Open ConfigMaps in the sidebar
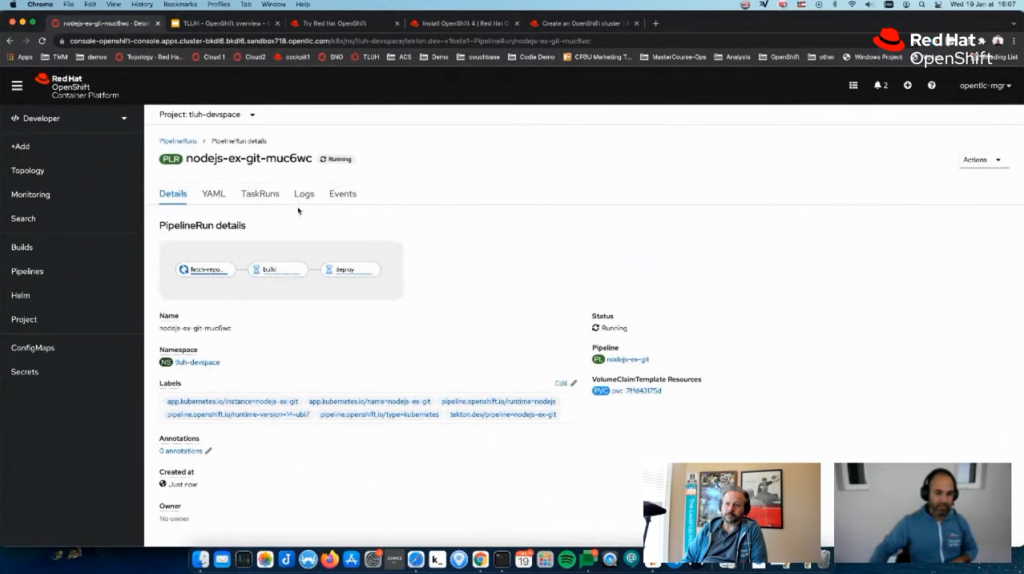Screen dimensions: 1024x574 pos(33,348)
